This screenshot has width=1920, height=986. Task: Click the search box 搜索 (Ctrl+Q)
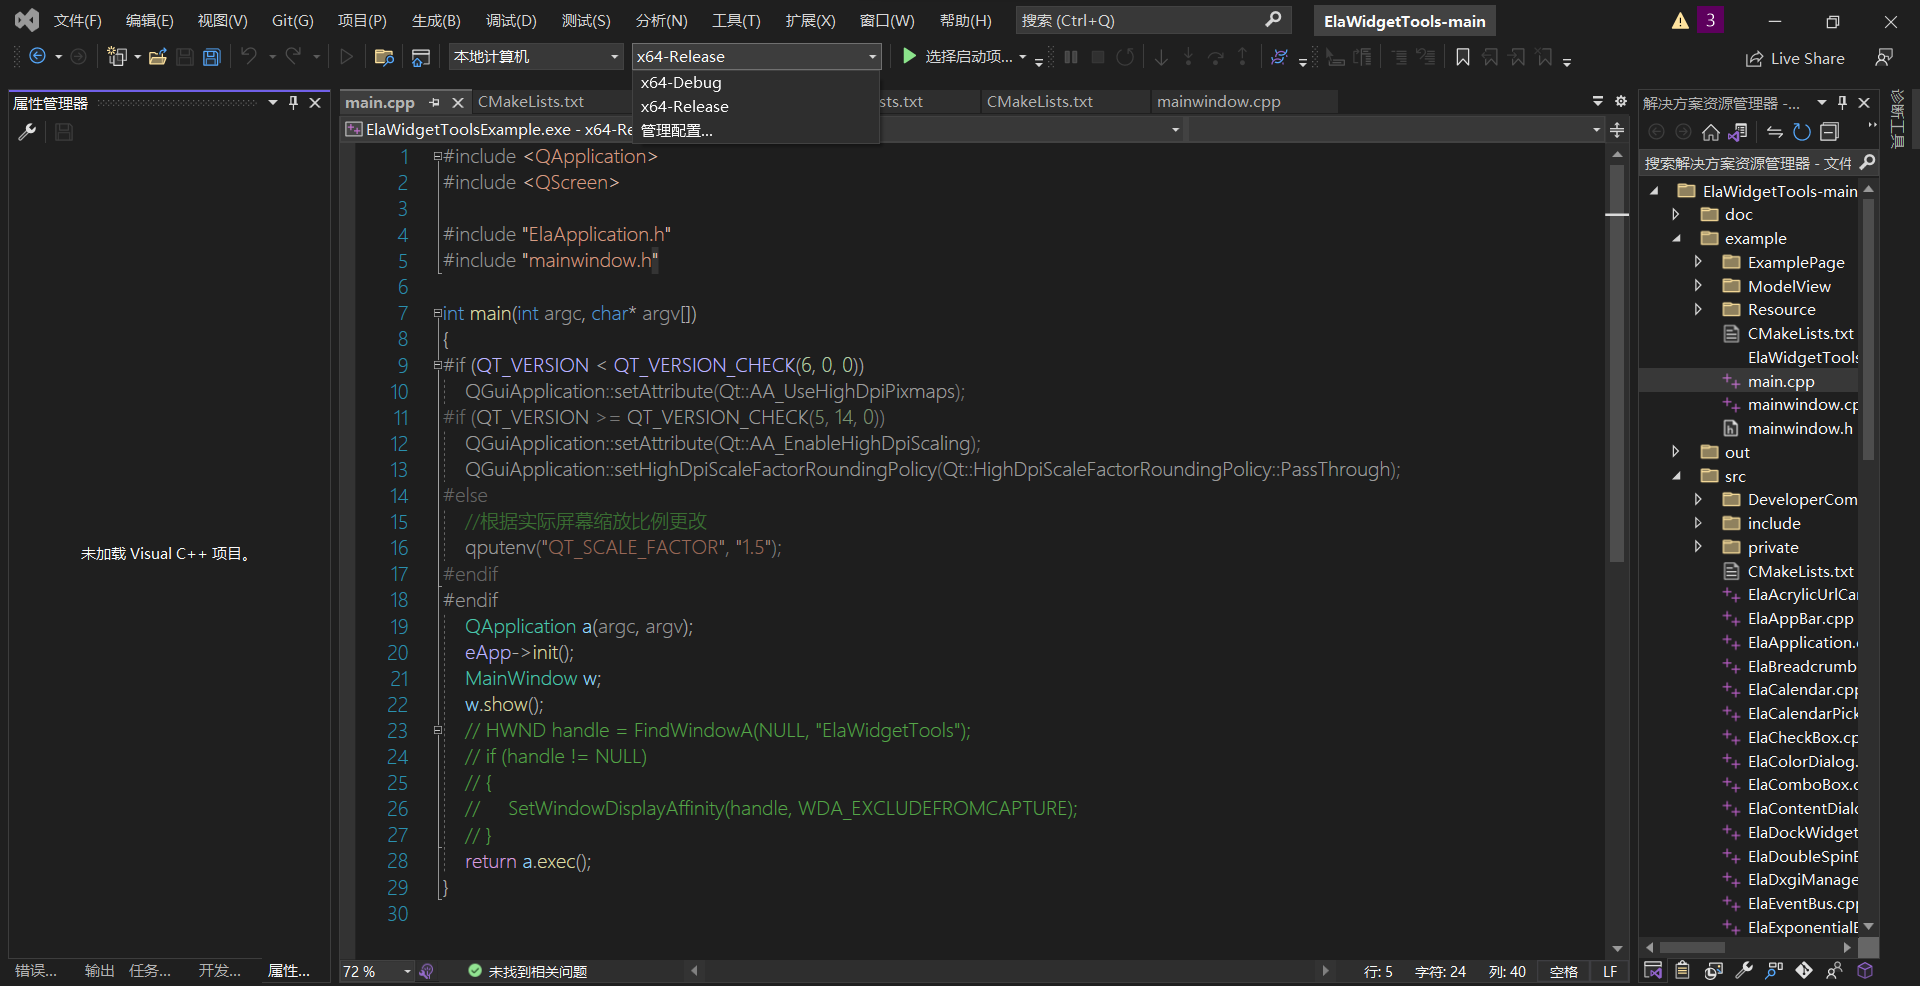pyautogui.click(x=1153, y=20)
